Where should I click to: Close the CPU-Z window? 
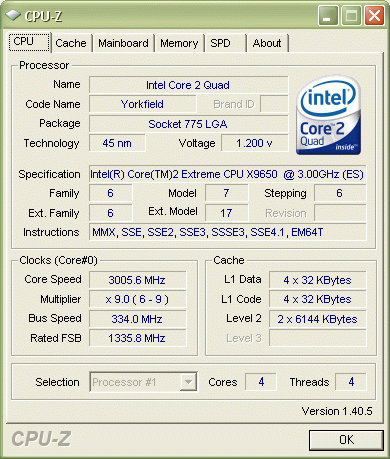pyautogui.click(x=374, y=16)
